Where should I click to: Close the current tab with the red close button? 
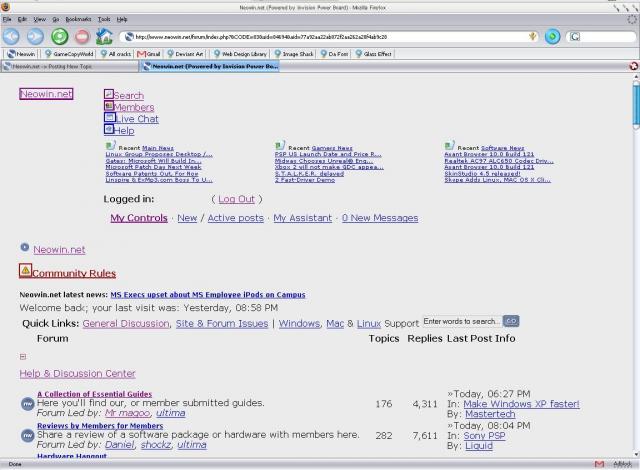tap(633, 66)
